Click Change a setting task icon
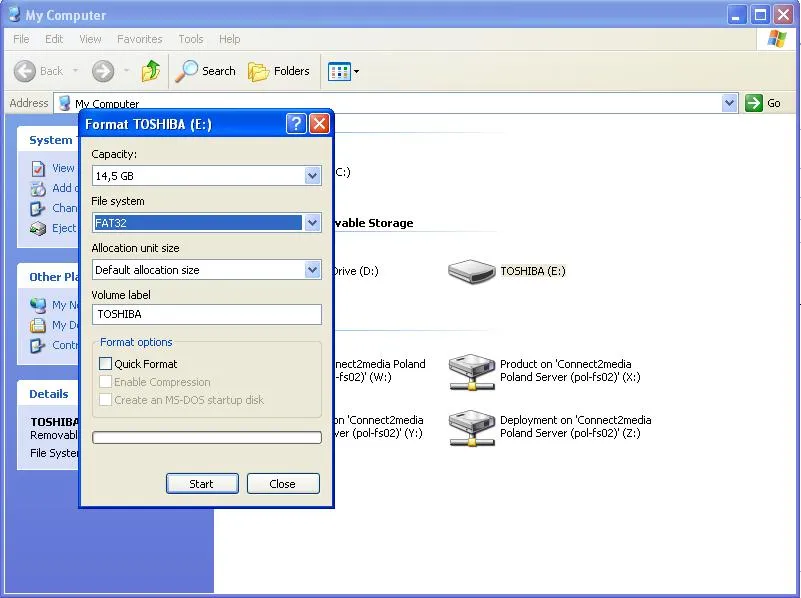Image resolution: width=801 pixels, height=598 pixels. pyautogui.click(x=38, y=208)
